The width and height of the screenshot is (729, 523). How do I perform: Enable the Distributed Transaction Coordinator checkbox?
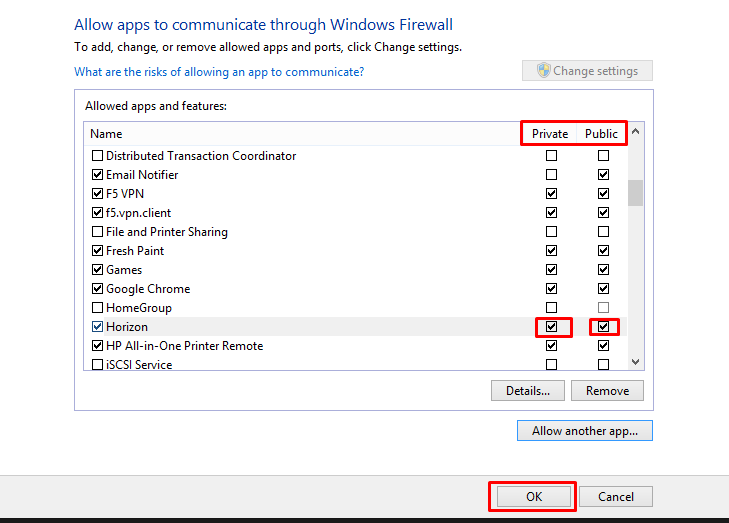click(98, 156)
